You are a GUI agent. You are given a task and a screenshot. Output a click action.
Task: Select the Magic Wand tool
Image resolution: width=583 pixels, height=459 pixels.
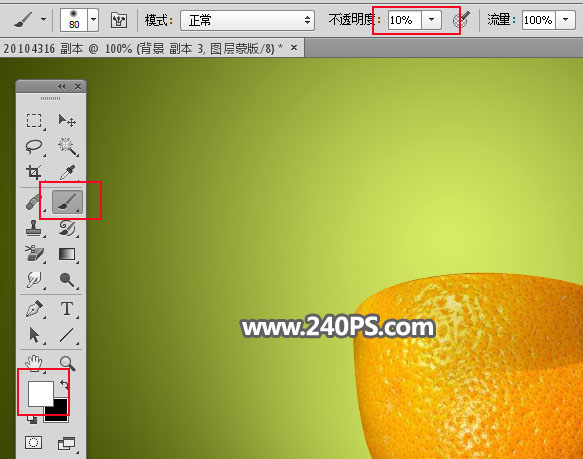point(67,147)
